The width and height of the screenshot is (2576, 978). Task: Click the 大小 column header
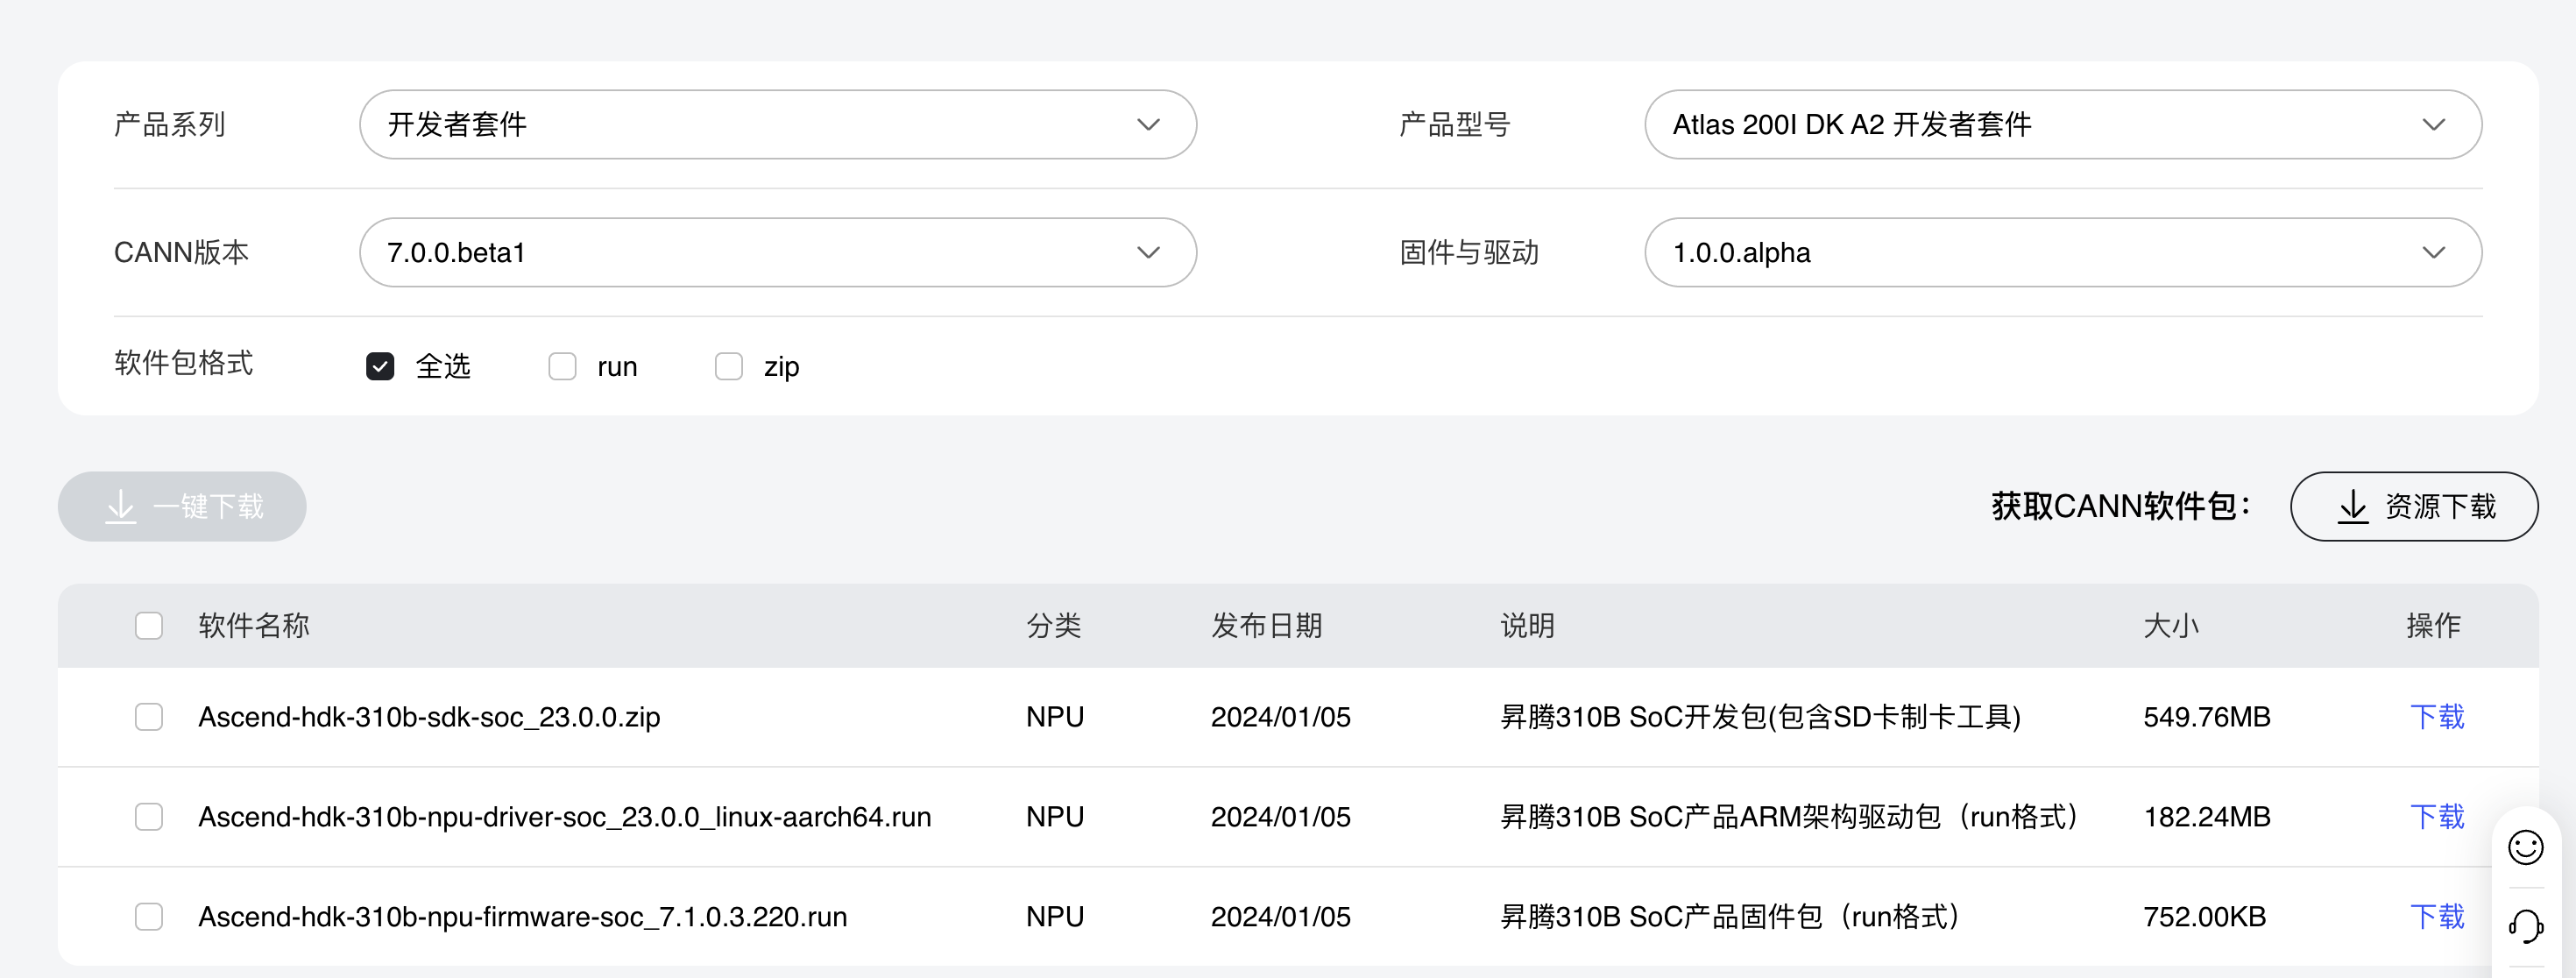2170,626
